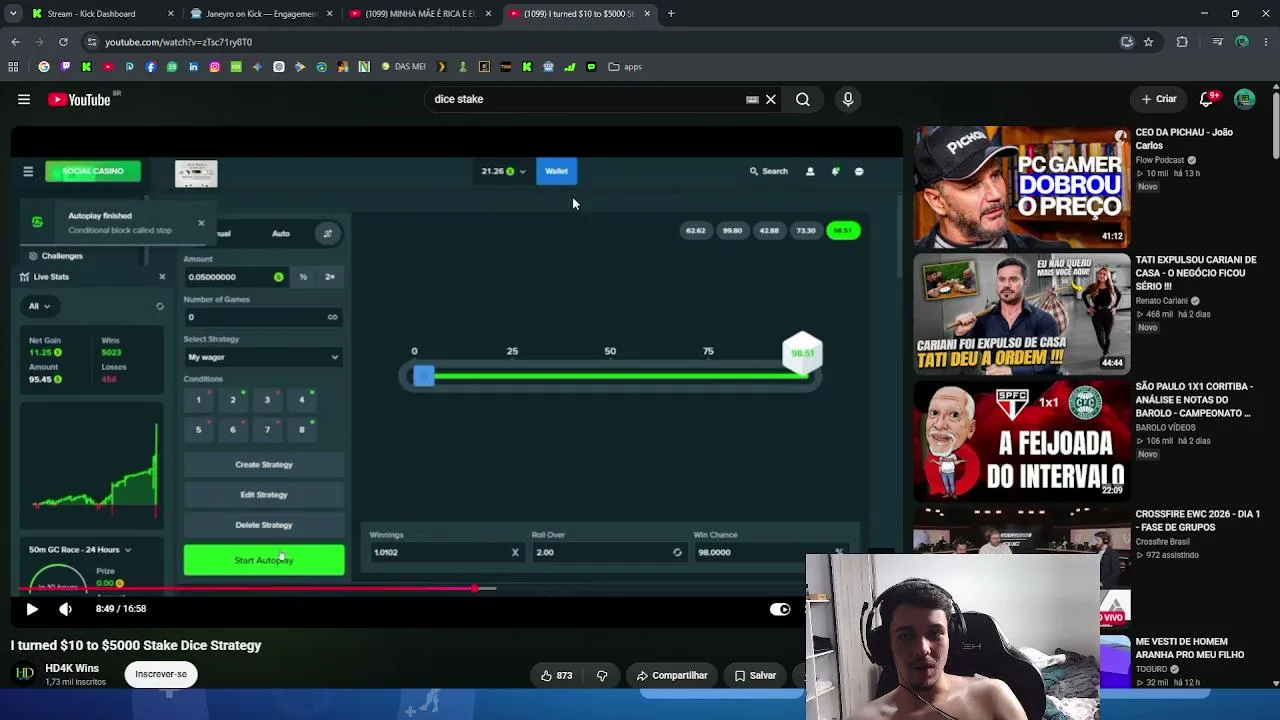Image resolution: width=1280 pixels, height=720 pixels.
Task: Double the bet with the 2× button
Action: tap(330, 277)
